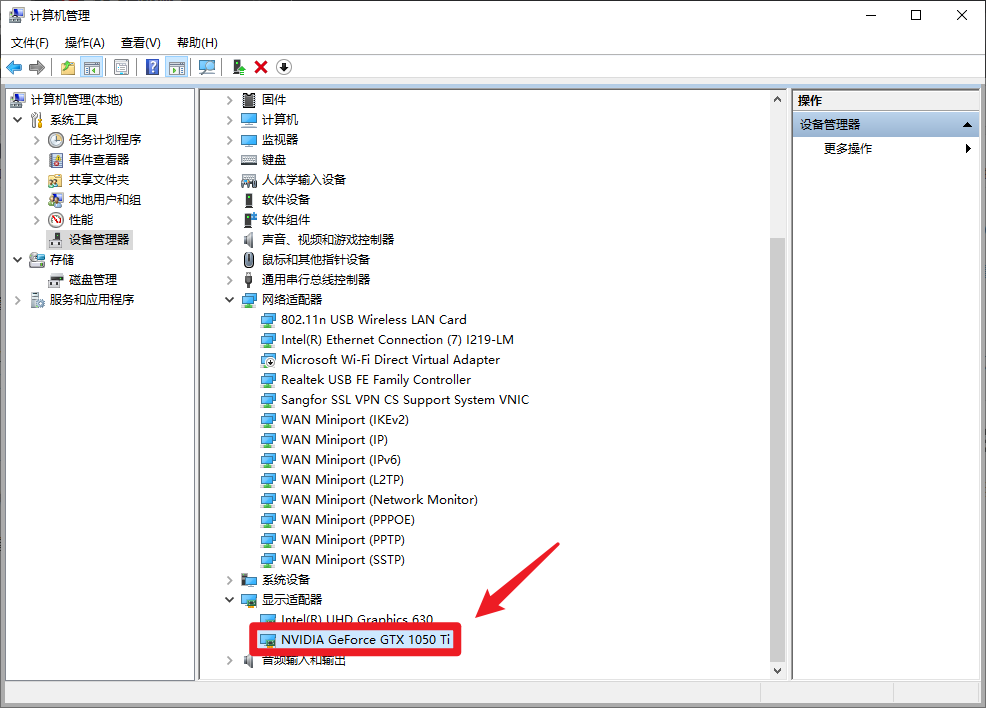Collapse the 网络适配器 category

point(229,299)
